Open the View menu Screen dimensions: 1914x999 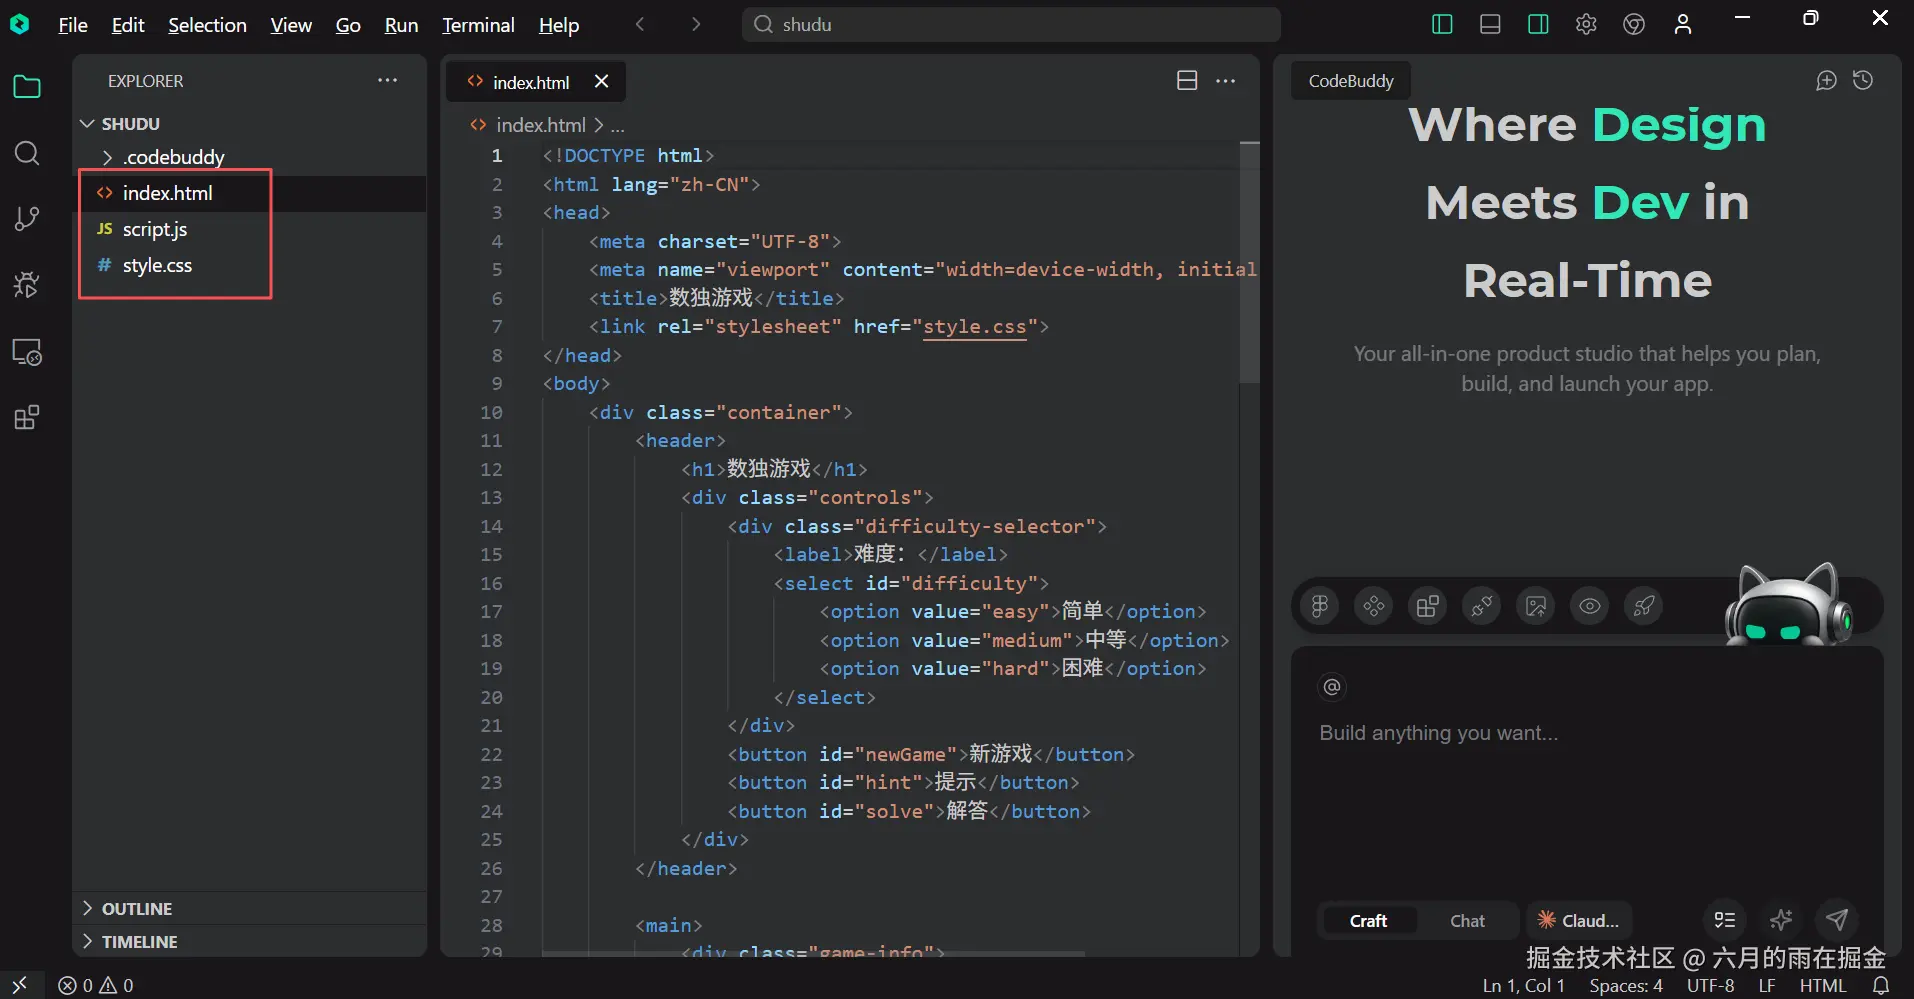[x=291, y=25]
